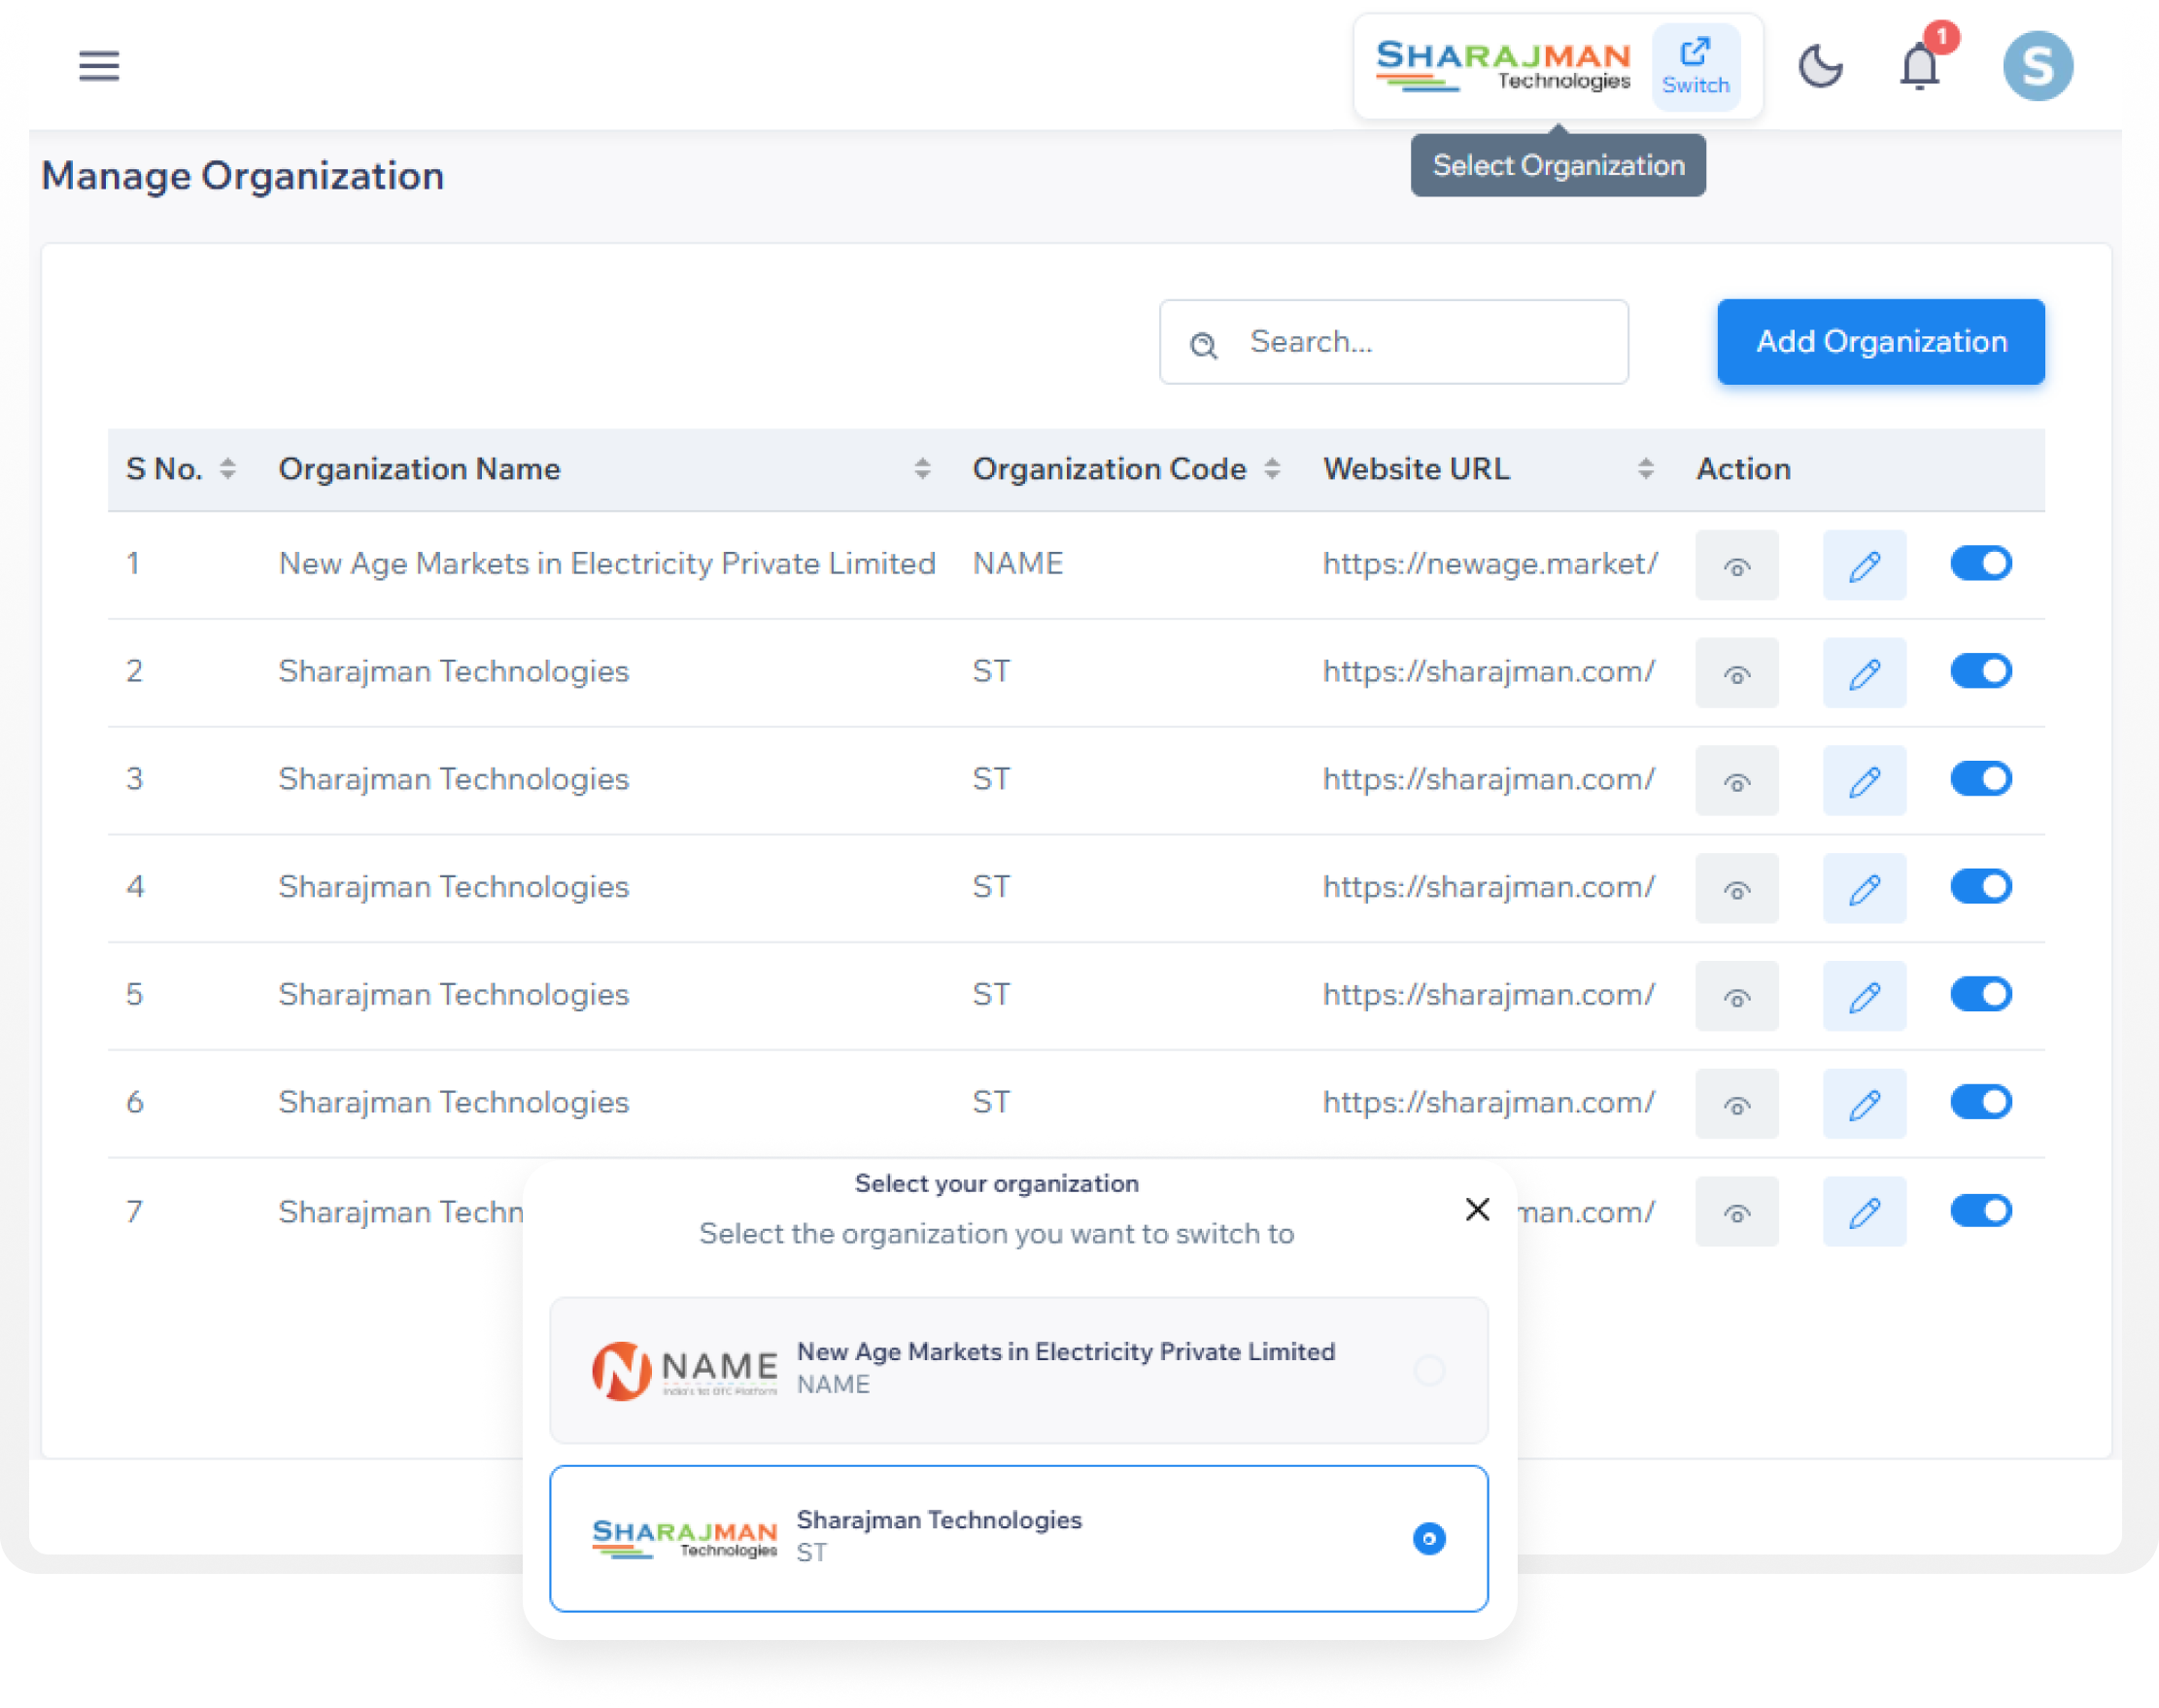Image resolution: width=2159 pixels, height=1708 pixels.
Task: Open the profile avatar menu
Action: click(2039, 65)
